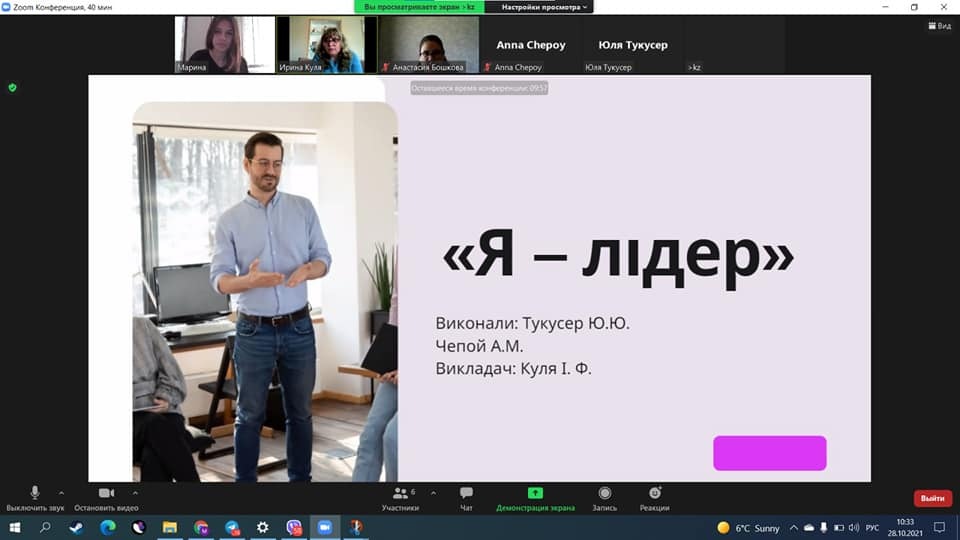
Task: Select Марина's video thumbnail
Action: [224, 44]
